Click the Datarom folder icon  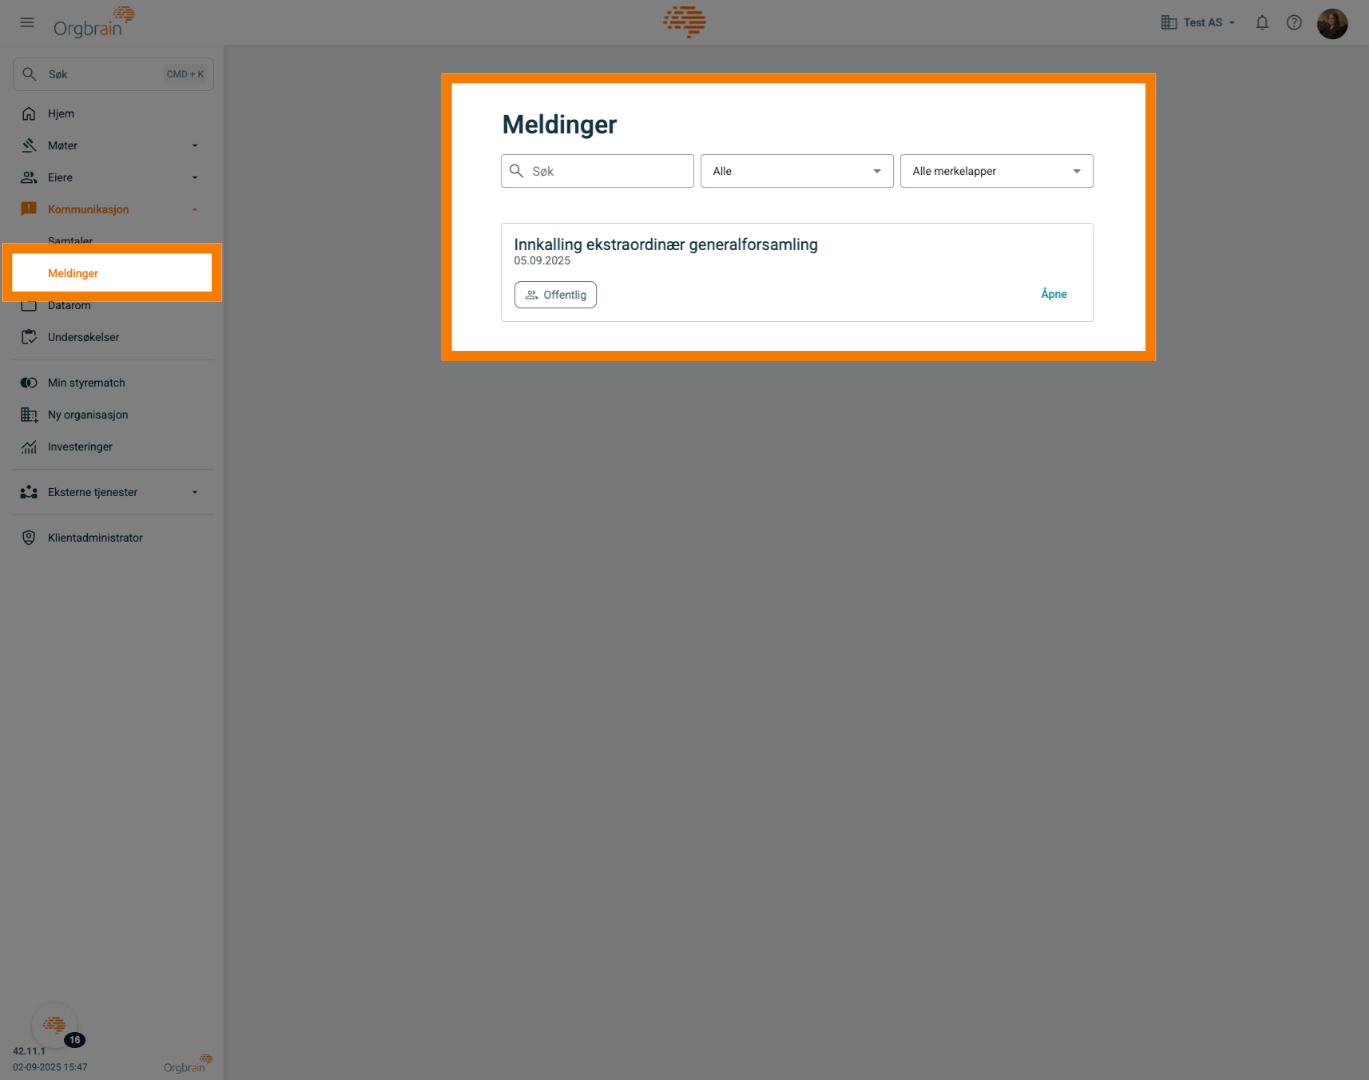pos(29,306)
